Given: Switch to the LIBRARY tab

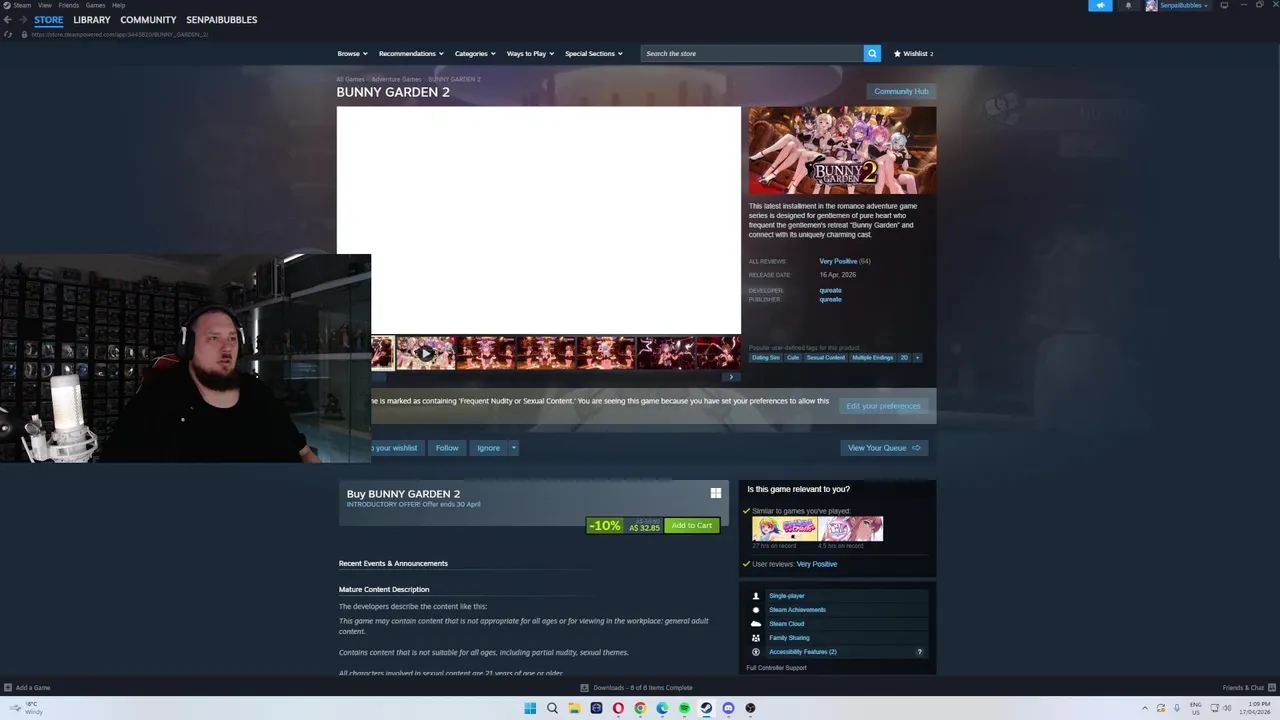Looking at the screenshot, I should pos(92,20).
